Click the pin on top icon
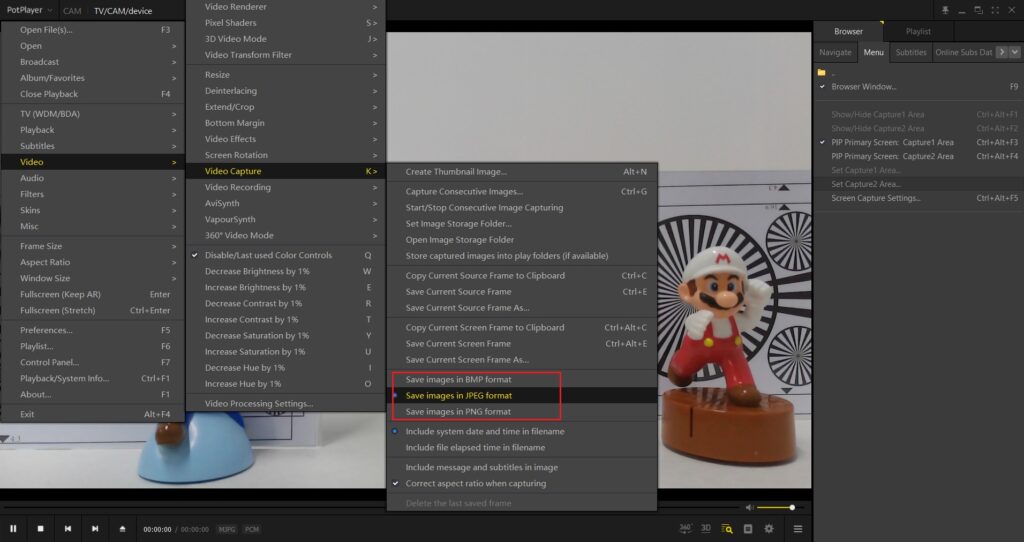This screenshot has width=1024, height=542. point(945,10)
